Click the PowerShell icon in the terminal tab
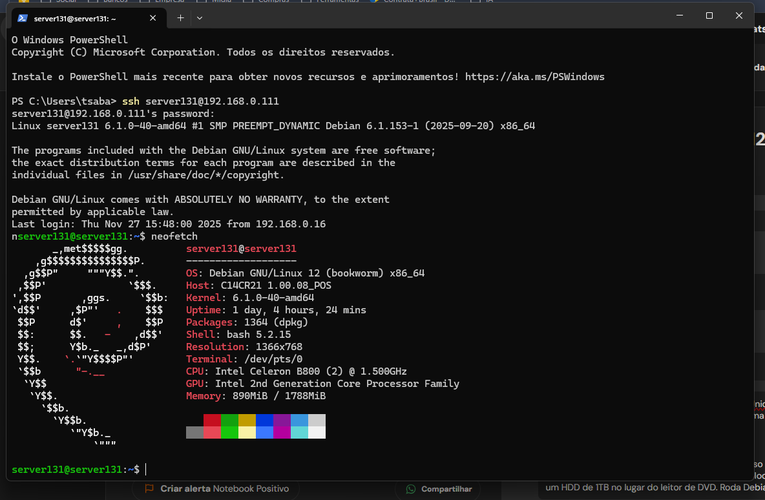The height and width of the screenshot is (500, 765). tap(21, 17)
